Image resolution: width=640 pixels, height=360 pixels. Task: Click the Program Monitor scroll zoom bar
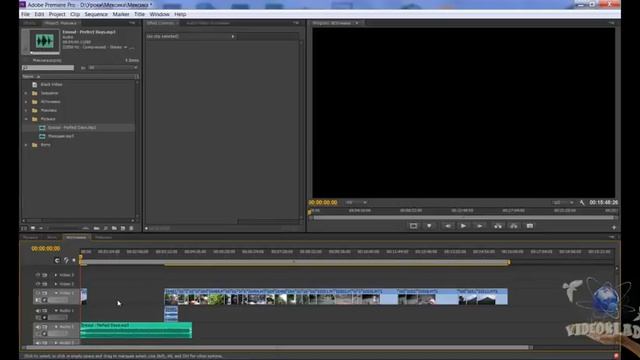(x=463, y=218)
